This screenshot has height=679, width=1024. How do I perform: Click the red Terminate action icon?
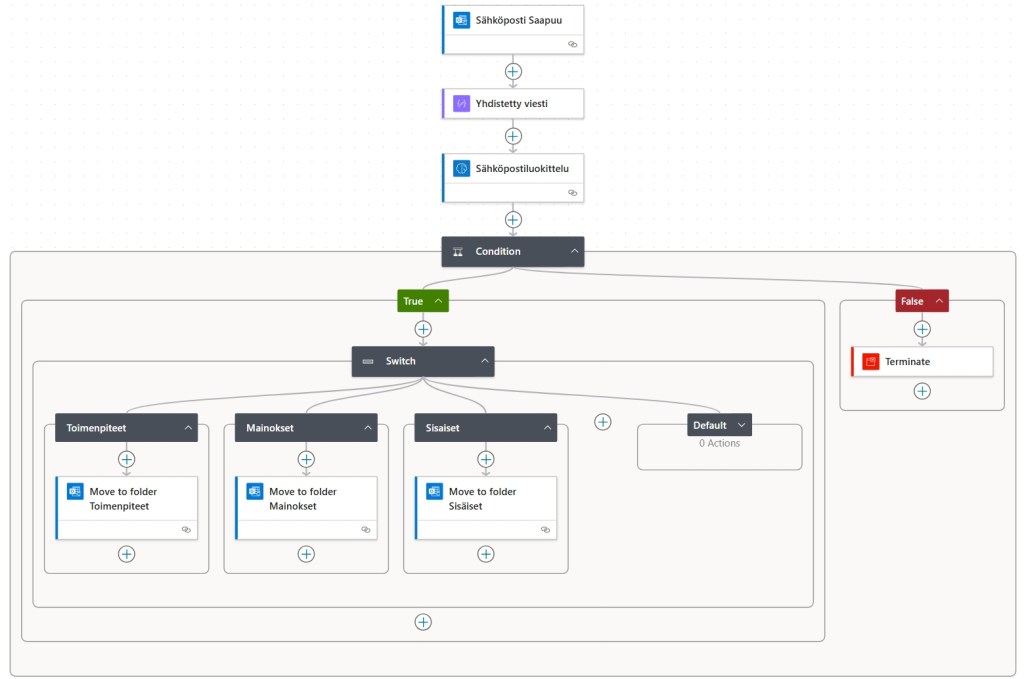[x=870, y=361]
